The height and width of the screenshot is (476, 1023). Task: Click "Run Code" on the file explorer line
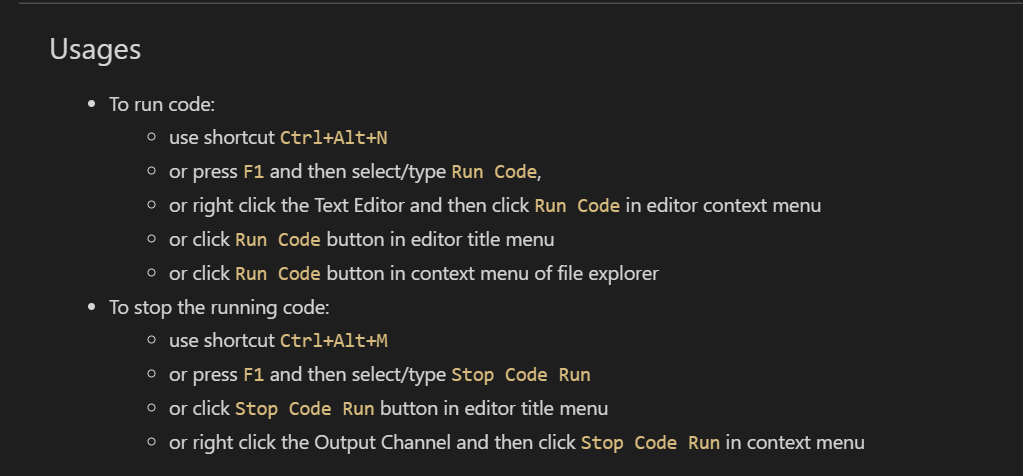(277, 274)
